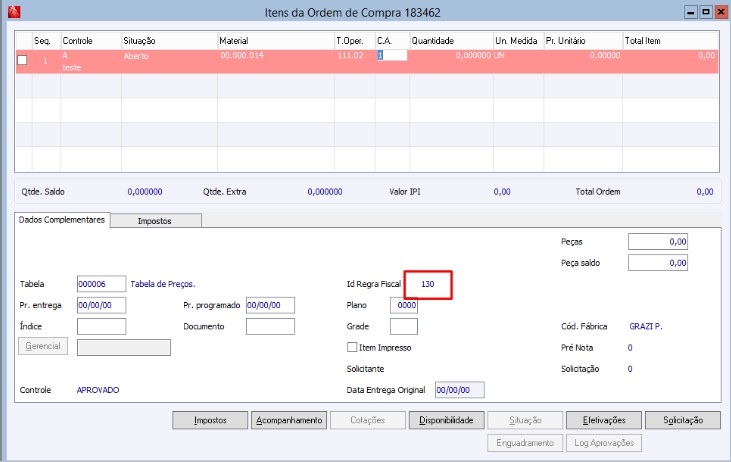Switch to the Impostos tab
Image resolution: width=731 pixels, height=462 pixels.
pos(155,221)
